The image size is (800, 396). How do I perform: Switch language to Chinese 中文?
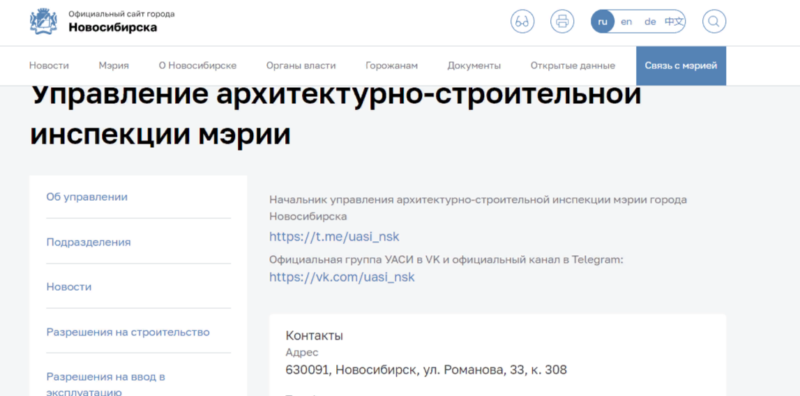(x=674, y=22)
